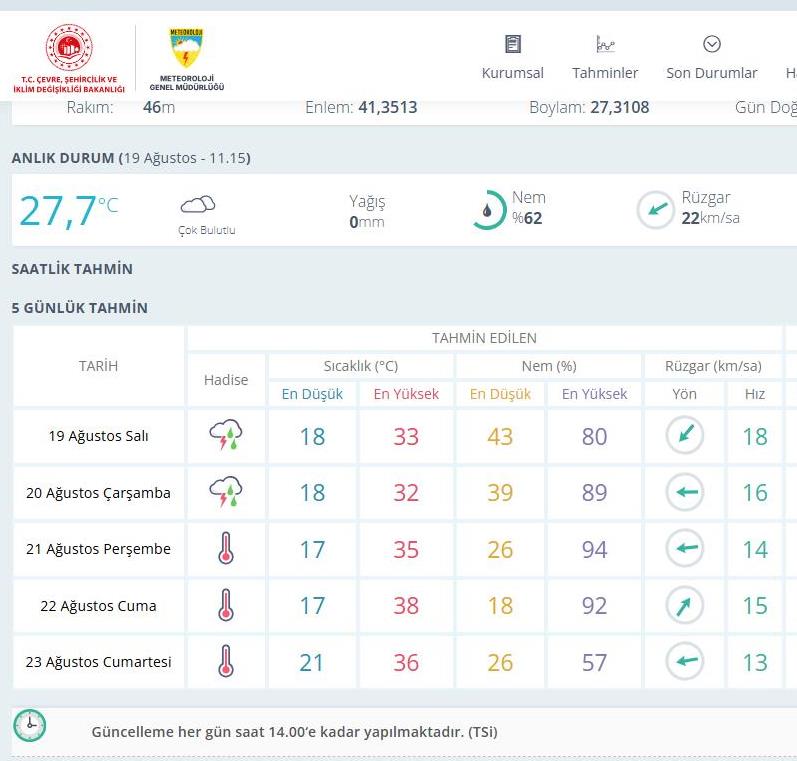
Task: Click the 5 Günlük Tahmin heading
Action: coord(80,308)
